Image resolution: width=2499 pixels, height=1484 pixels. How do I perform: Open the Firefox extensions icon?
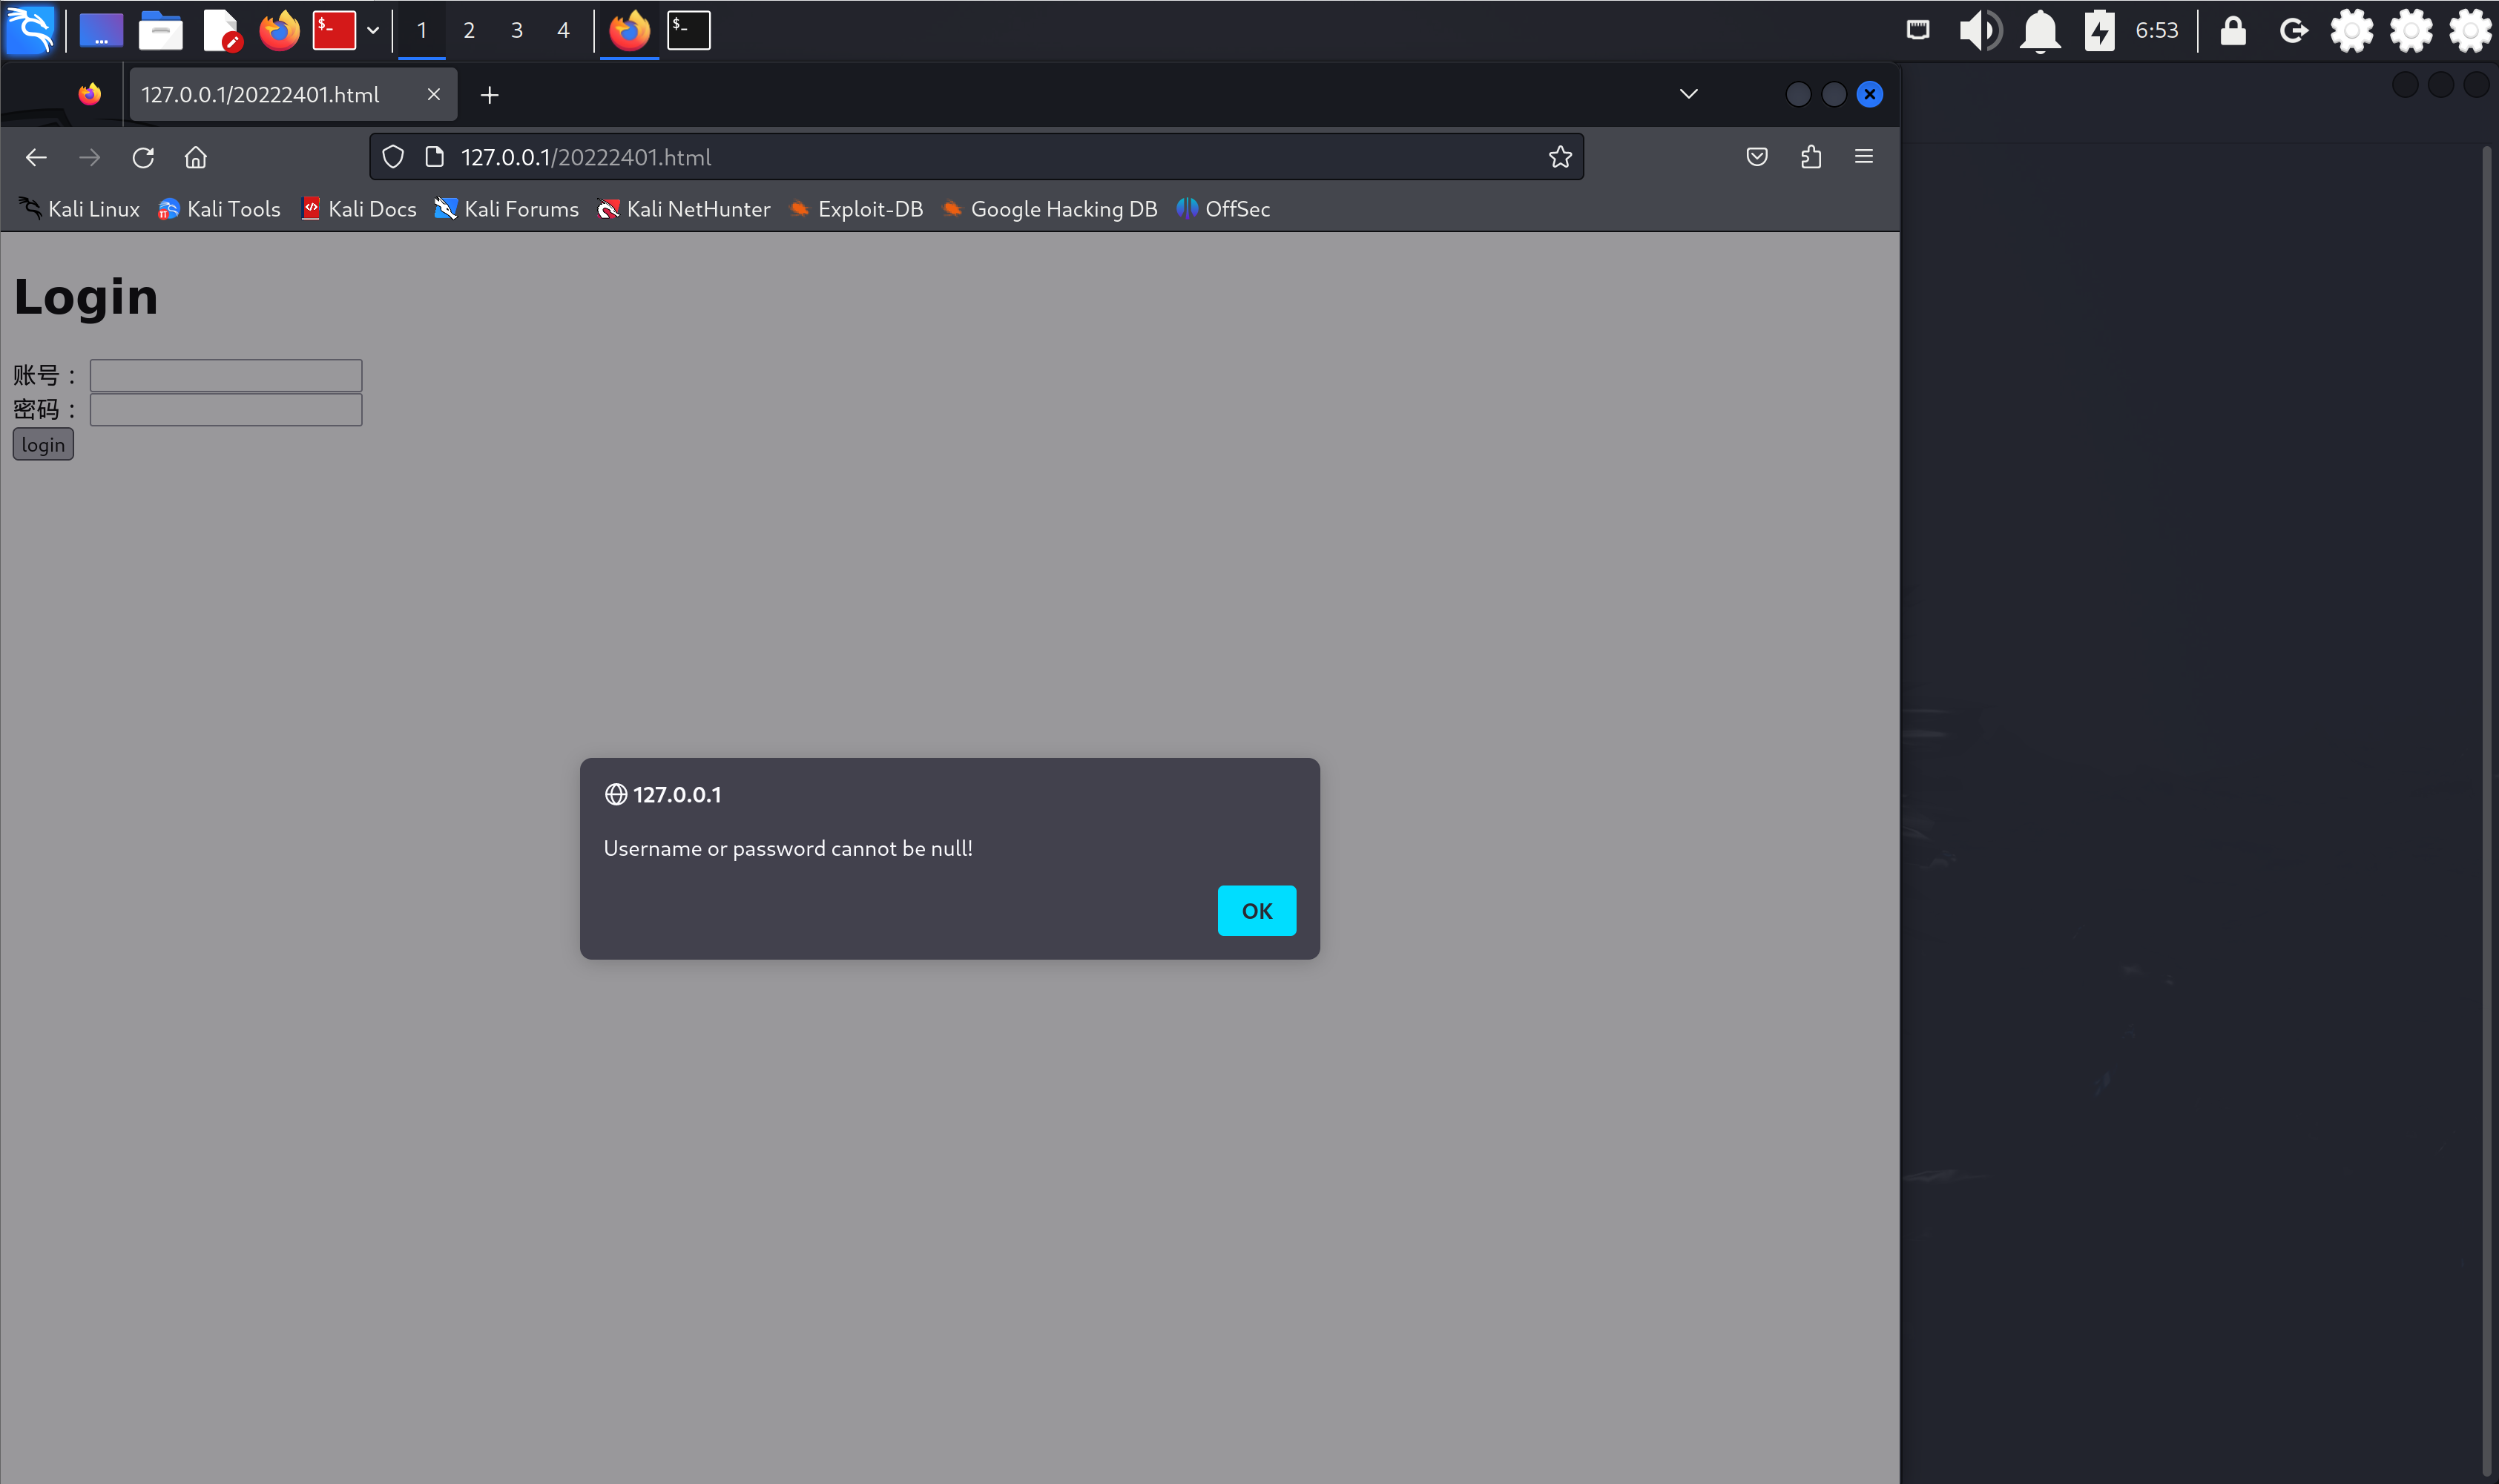[x=1811, y=157]
